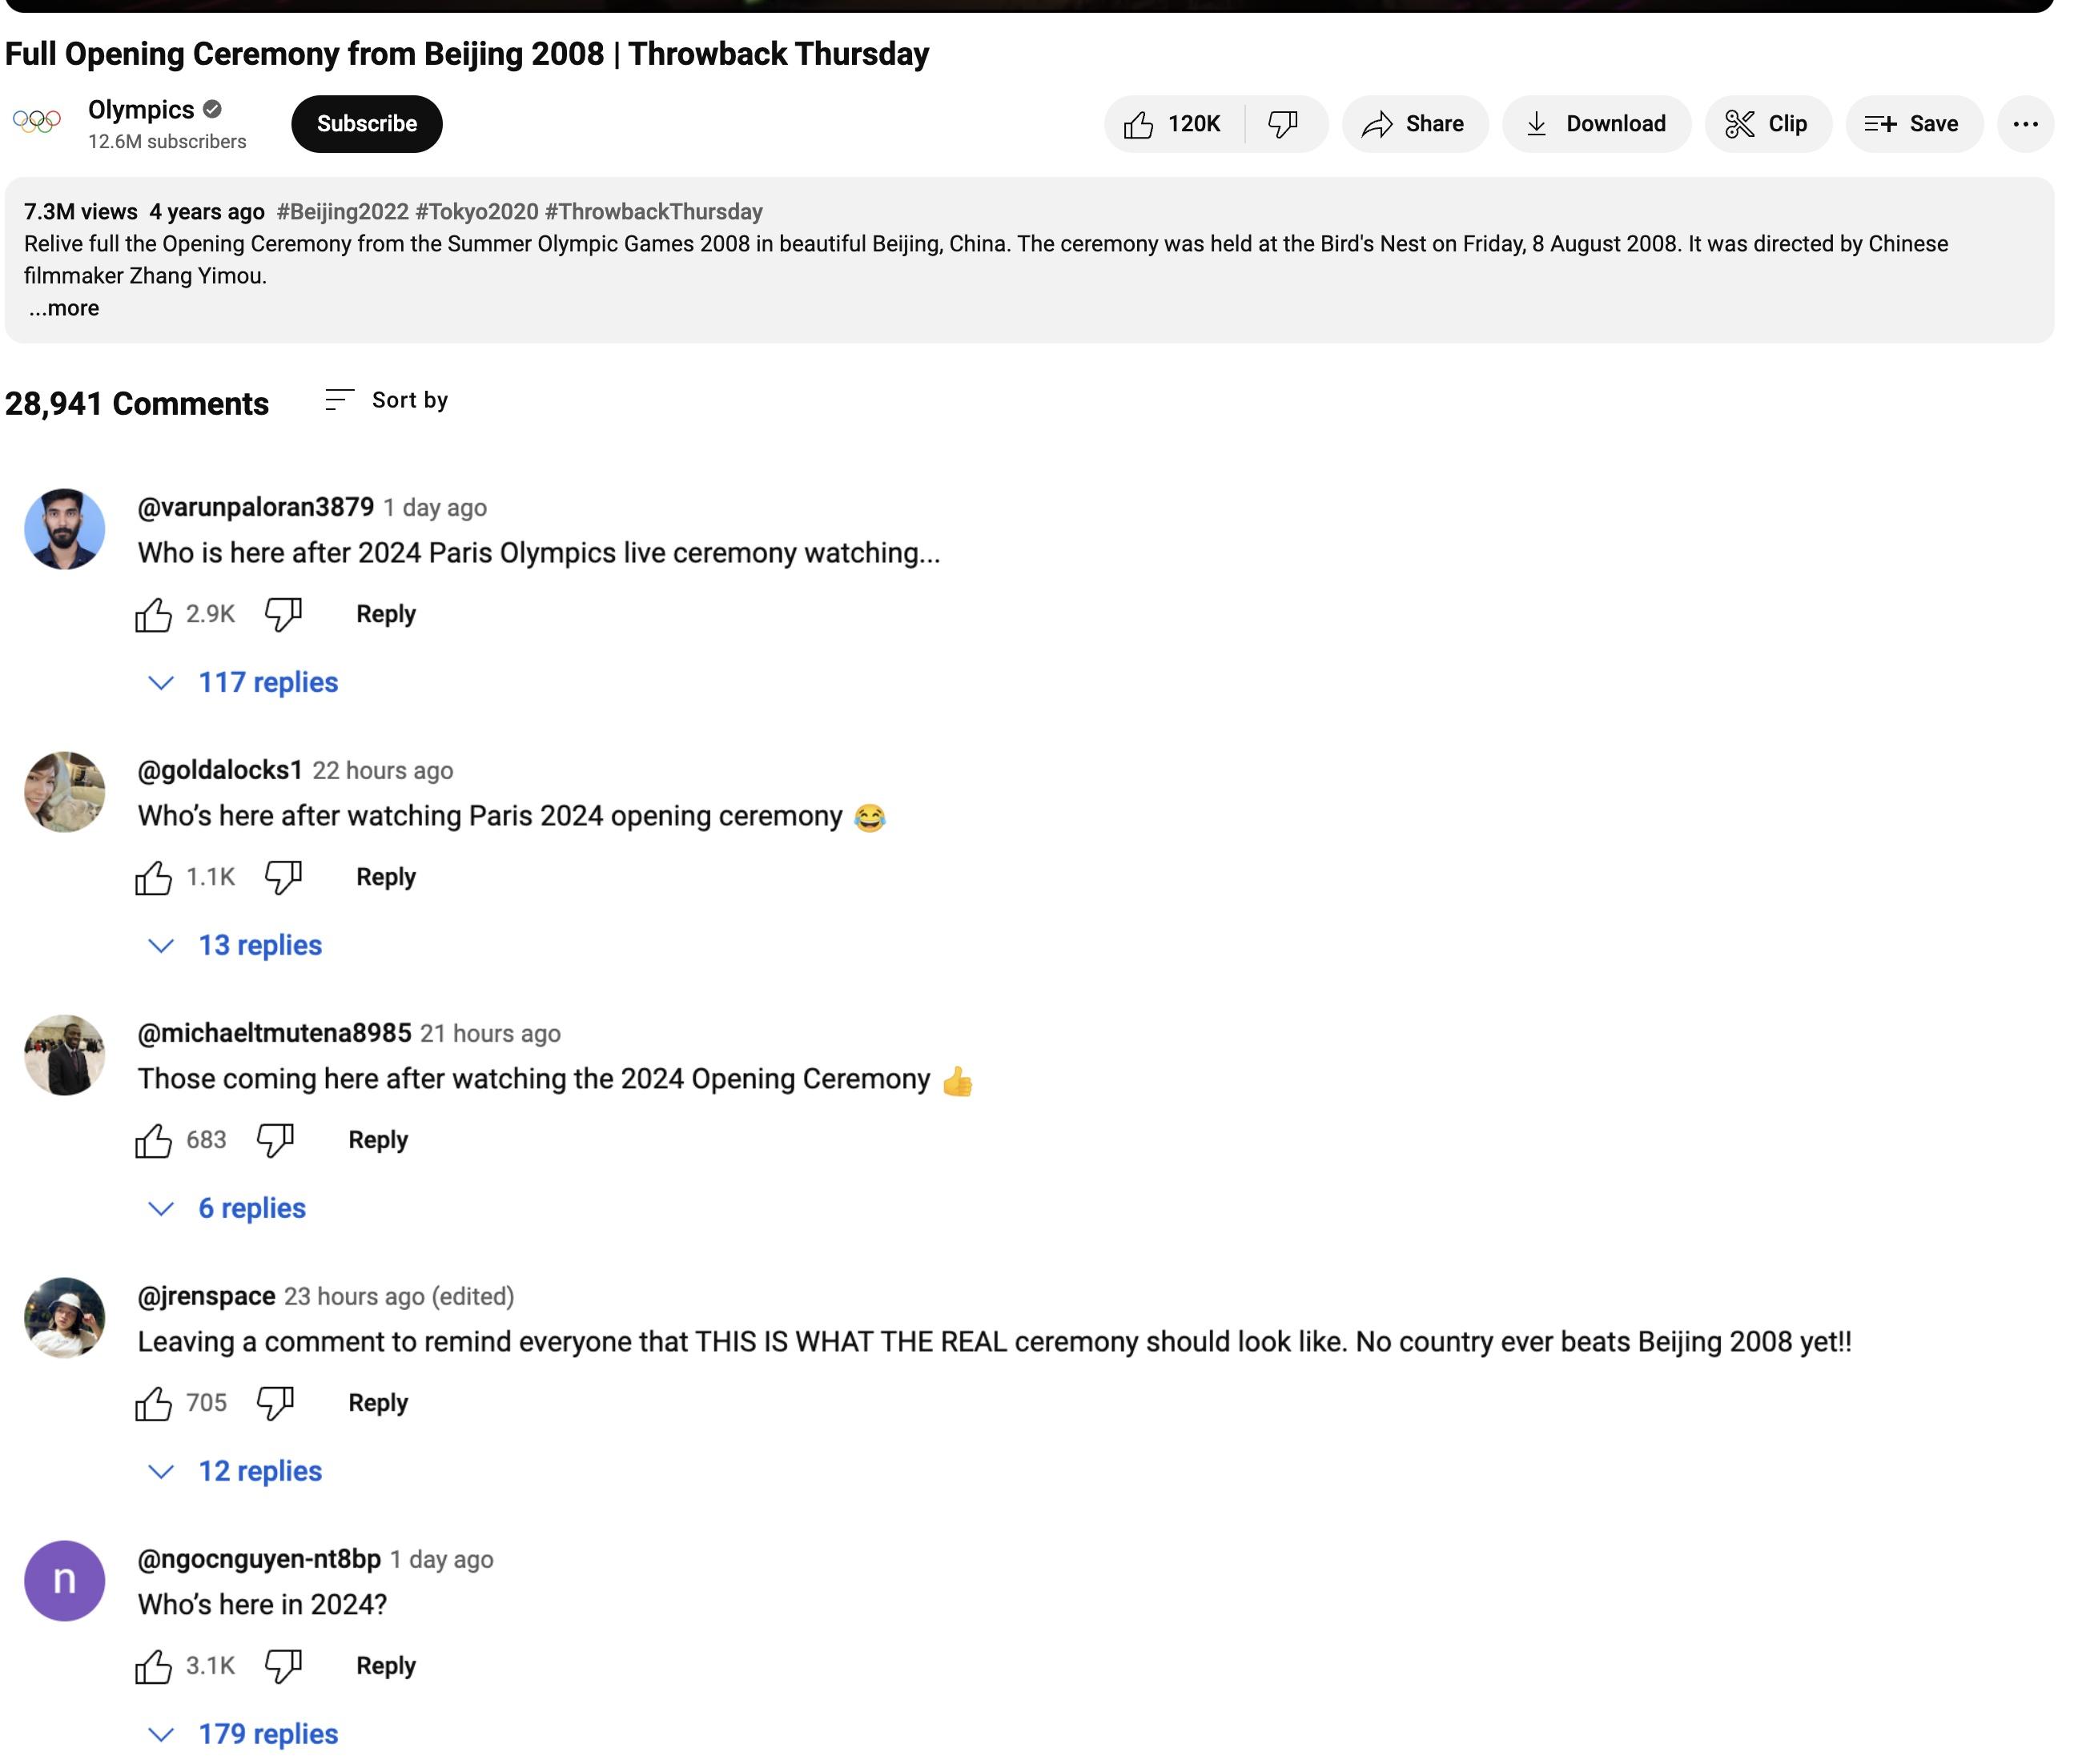Create a Clip of the video
This screenshot has width=2082, height=1764.
(x=1768, y=124)
